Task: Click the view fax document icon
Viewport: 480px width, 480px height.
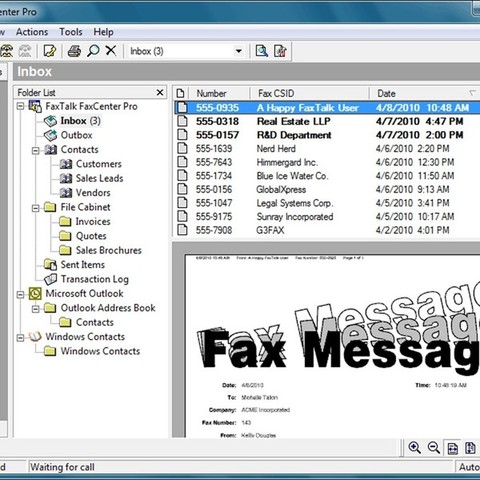Action: click(262, 51)
